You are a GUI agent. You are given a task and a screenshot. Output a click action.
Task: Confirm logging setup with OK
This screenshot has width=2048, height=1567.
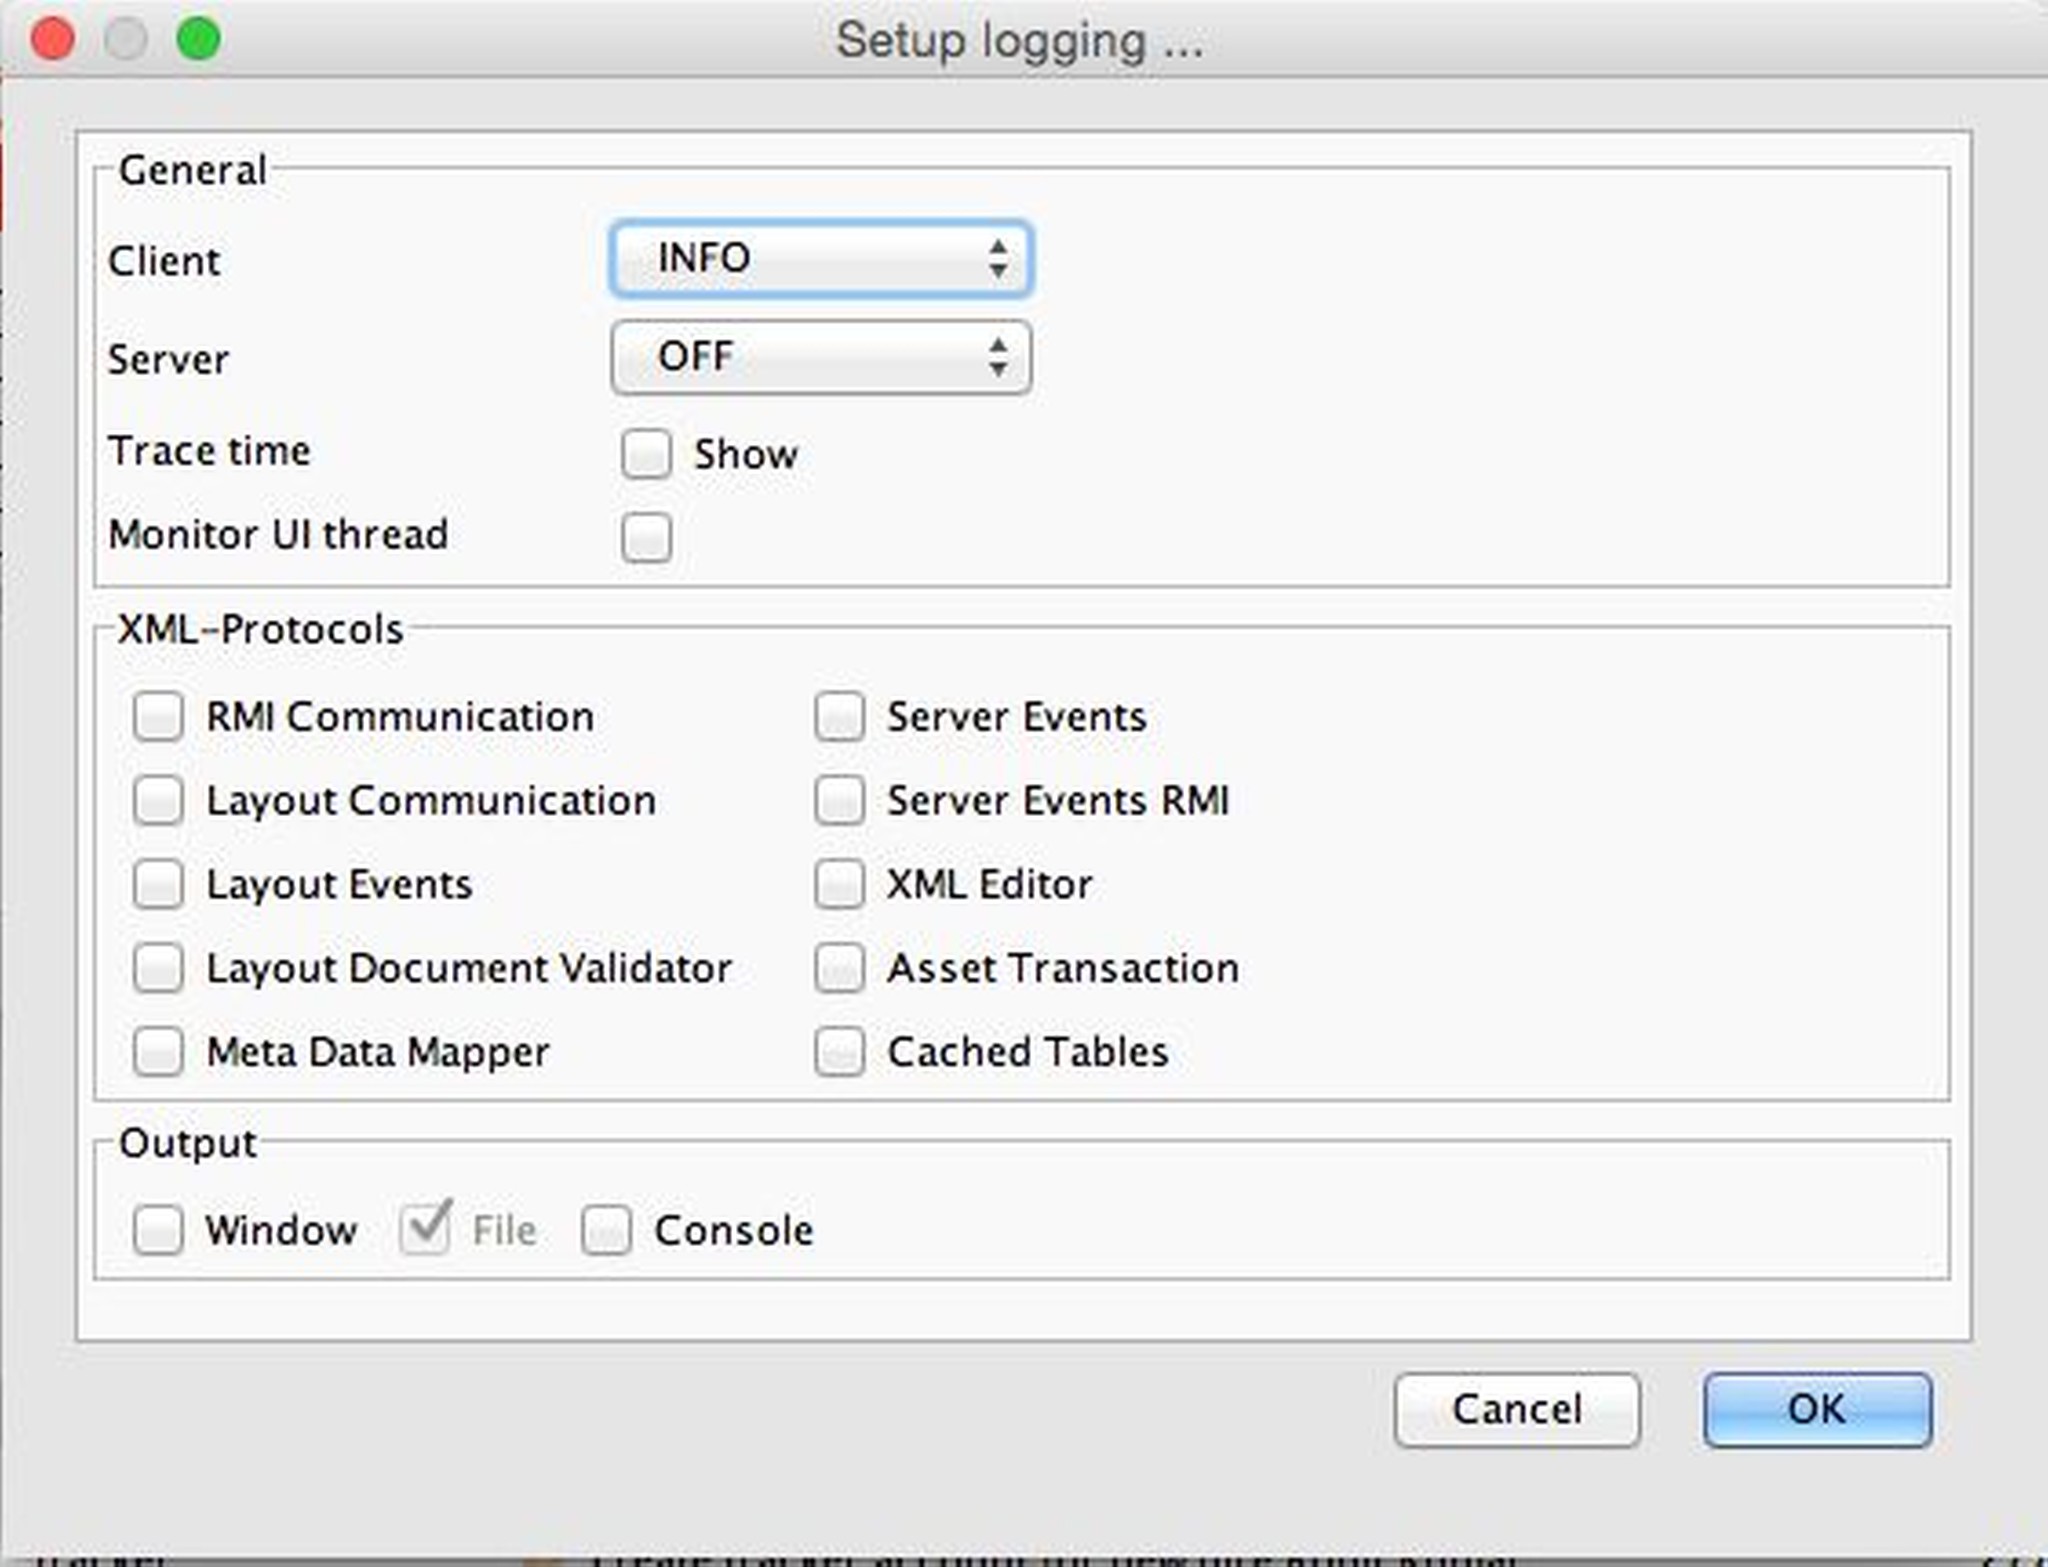coord(1817,1409)
